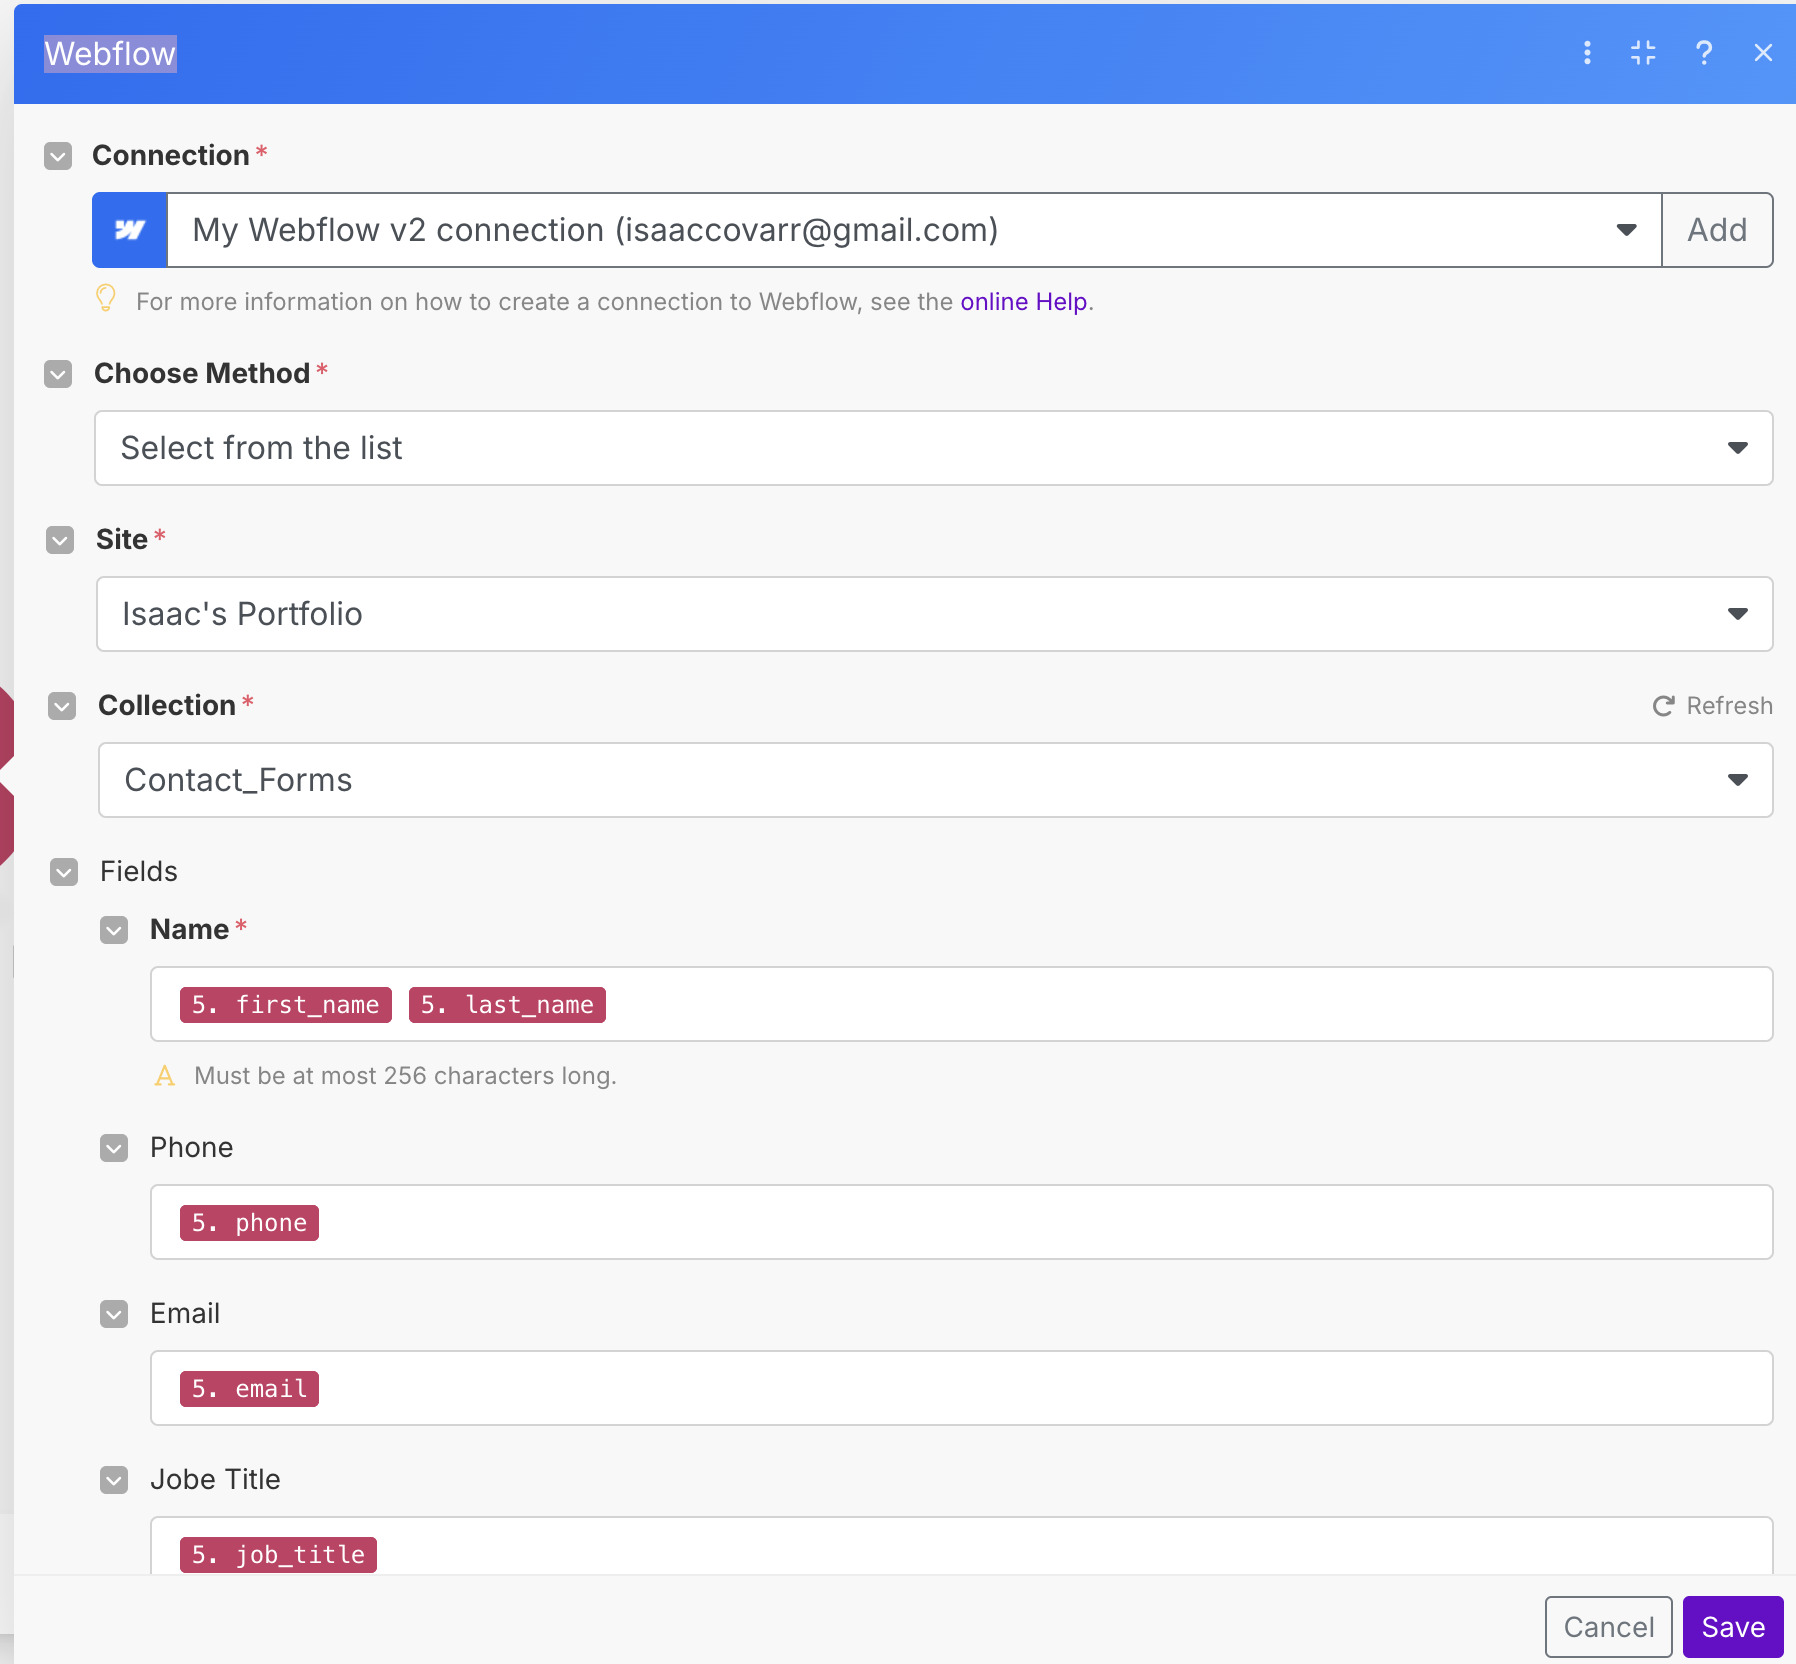Click inside the Jobe Title input field
This screenshot has height=1664, width=1796.
coord(961,1546)
